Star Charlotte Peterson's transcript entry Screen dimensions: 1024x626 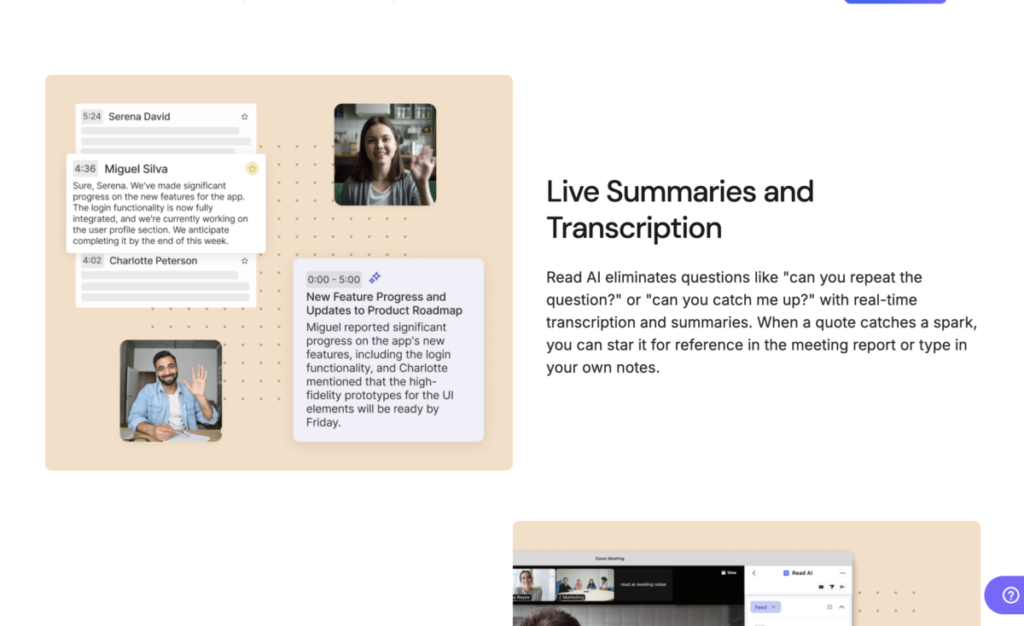[244, 261]
